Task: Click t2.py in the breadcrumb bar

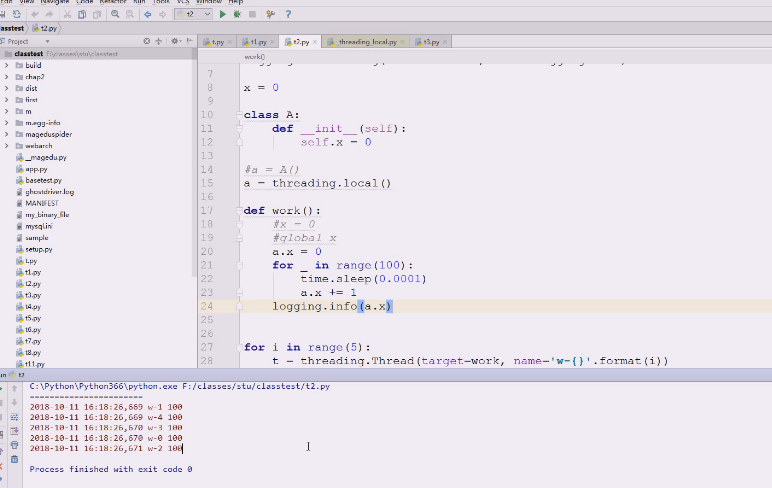Action: 45,28
